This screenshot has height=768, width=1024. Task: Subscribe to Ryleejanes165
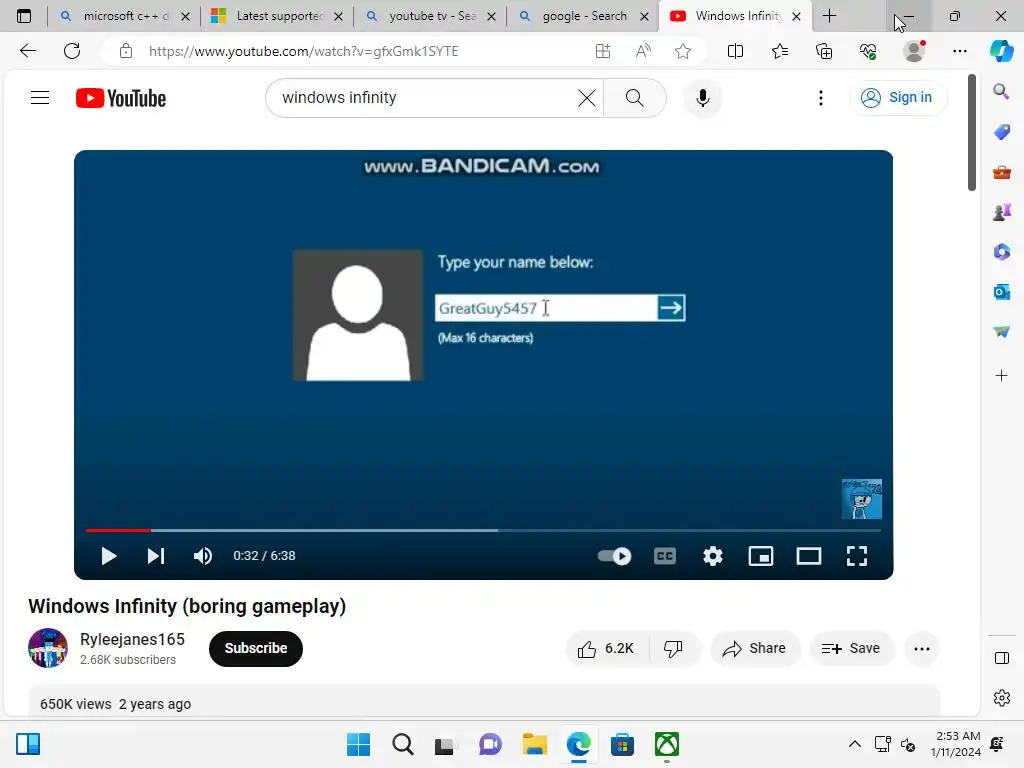(256, 648)
